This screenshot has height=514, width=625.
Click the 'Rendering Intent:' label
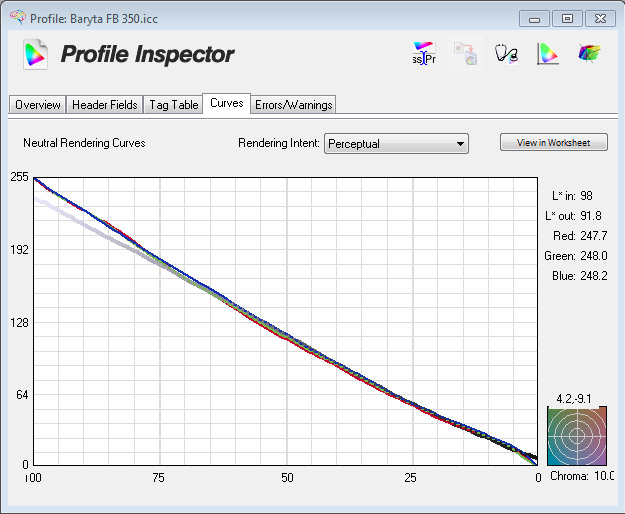pos(279,143)
